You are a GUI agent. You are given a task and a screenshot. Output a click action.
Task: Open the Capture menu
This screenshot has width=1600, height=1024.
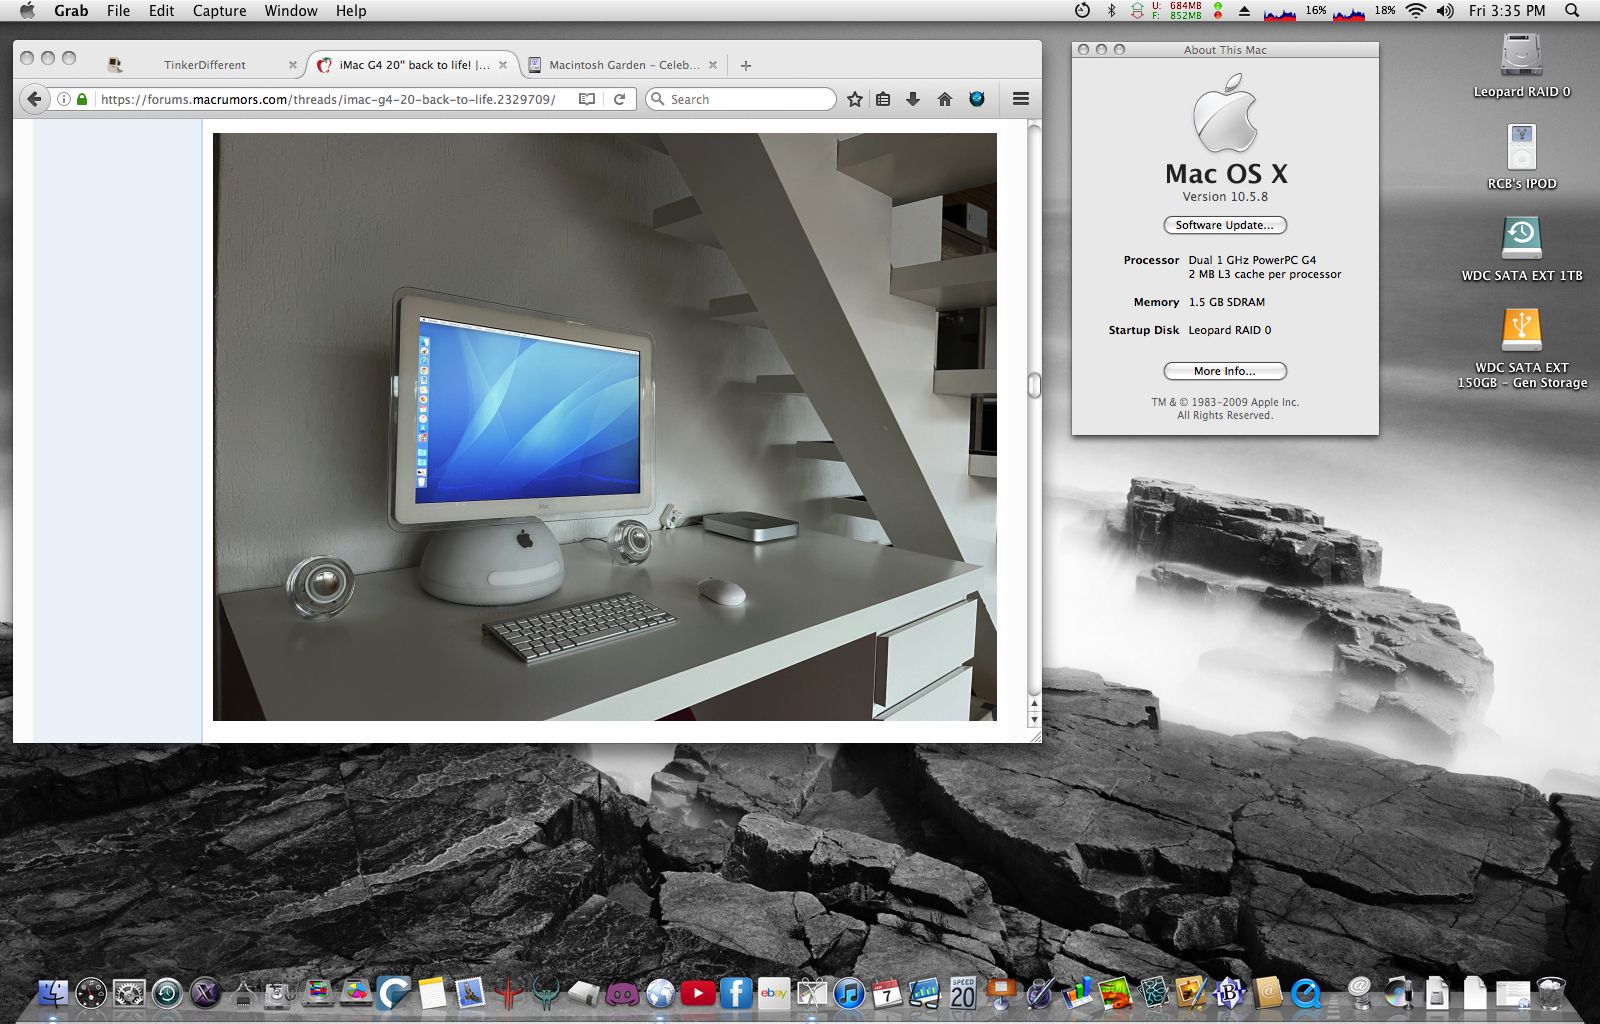(x=219, y=11)
